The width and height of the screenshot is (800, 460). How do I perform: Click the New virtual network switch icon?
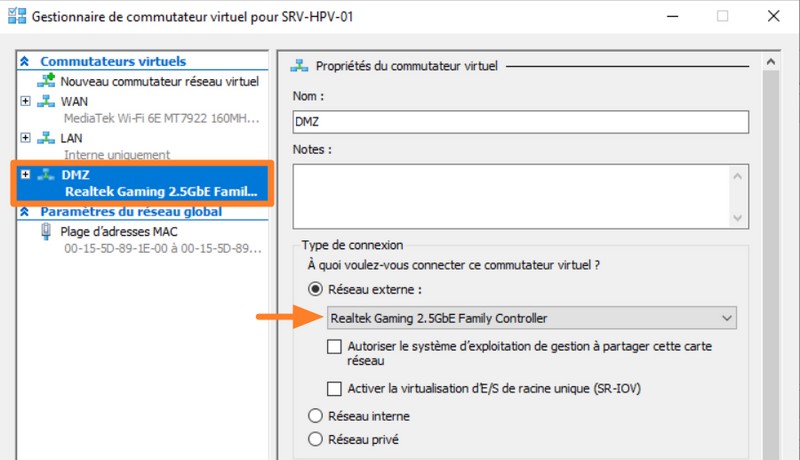coord(46,81)
